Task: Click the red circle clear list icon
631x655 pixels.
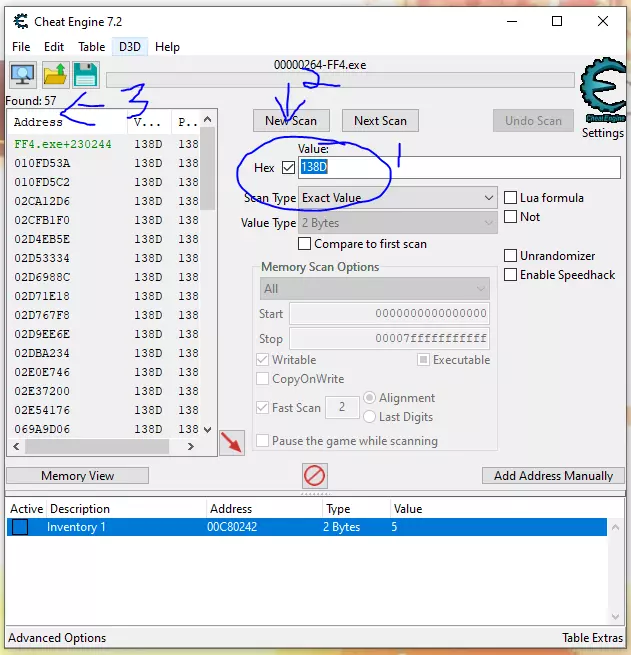Action: pos(314,476)
